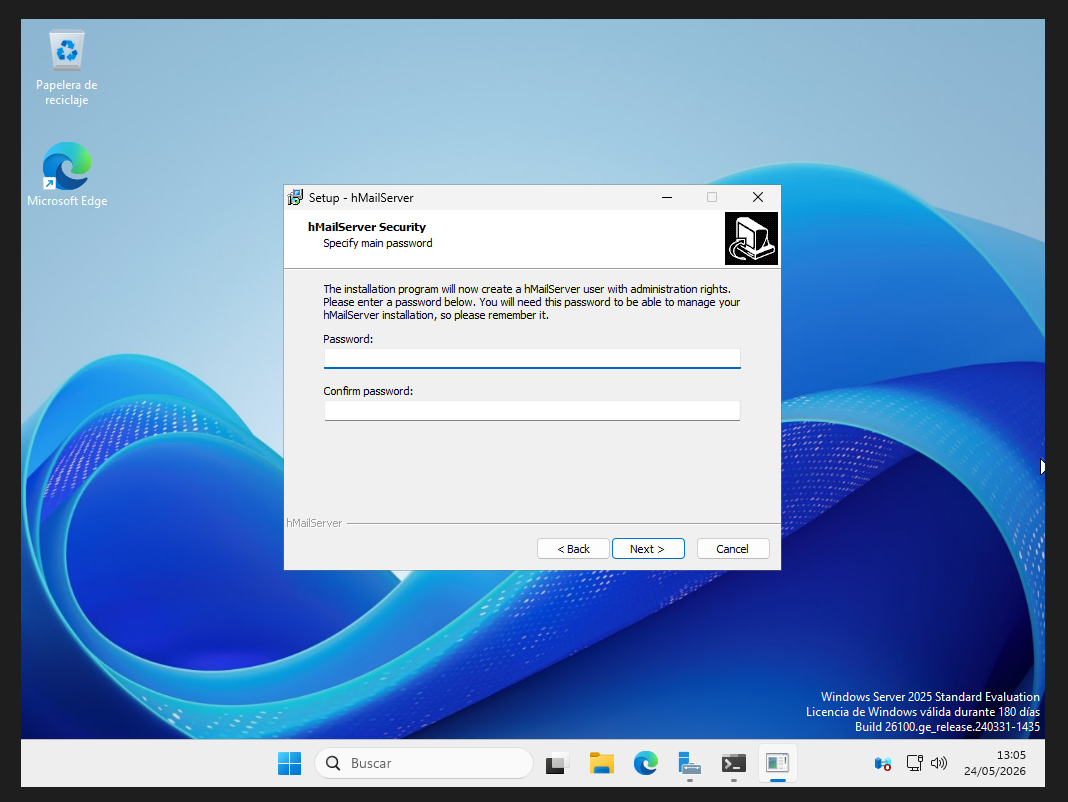Click the network tray icon

[x=883, y=763]
